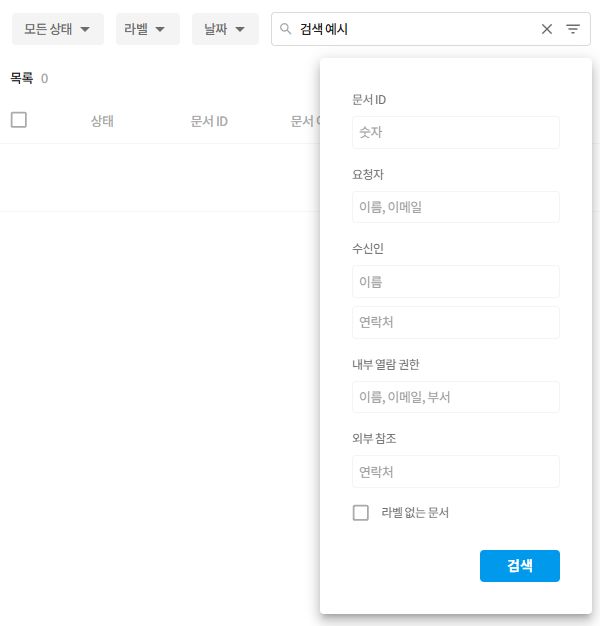Viewport: 600px width, 626px height.
Task: Click the 요청자 label in filter panel
Action: pos(368,174)
